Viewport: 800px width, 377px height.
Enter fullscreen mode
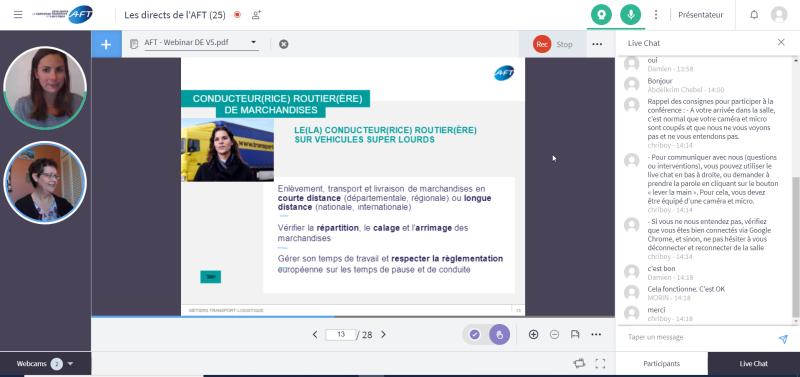pos(601,363)
